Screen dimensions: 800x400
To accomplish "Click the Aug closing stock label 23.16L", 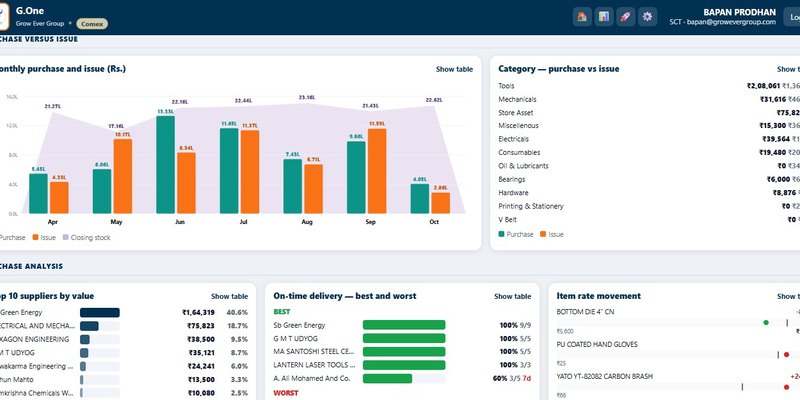I will pyautogui.click(x=307, y=97).
